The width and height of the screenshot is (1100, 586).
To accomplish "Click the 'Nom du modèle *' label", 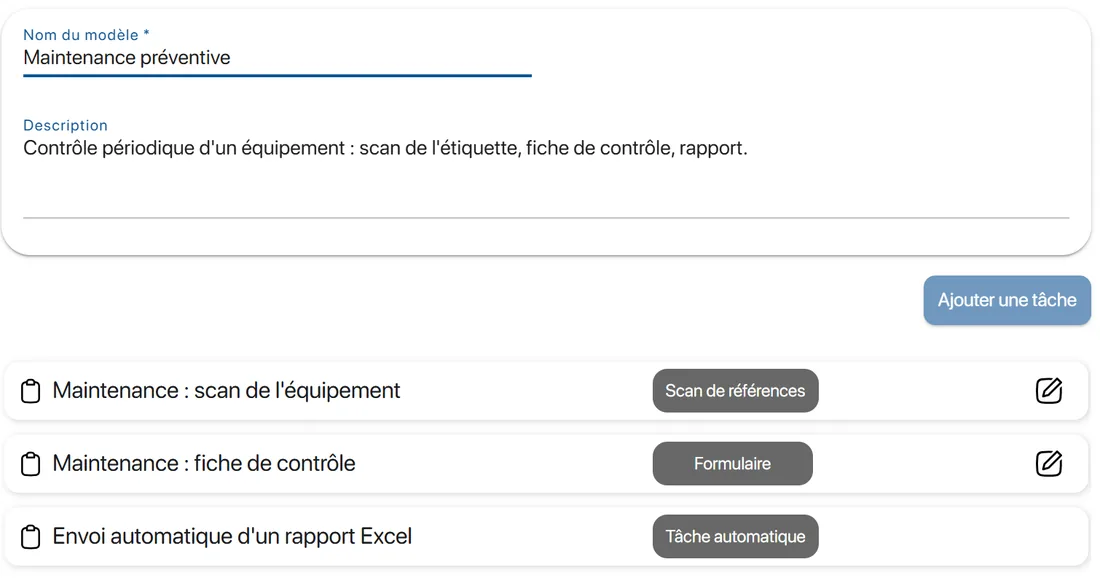I will (x=86, y=35).
